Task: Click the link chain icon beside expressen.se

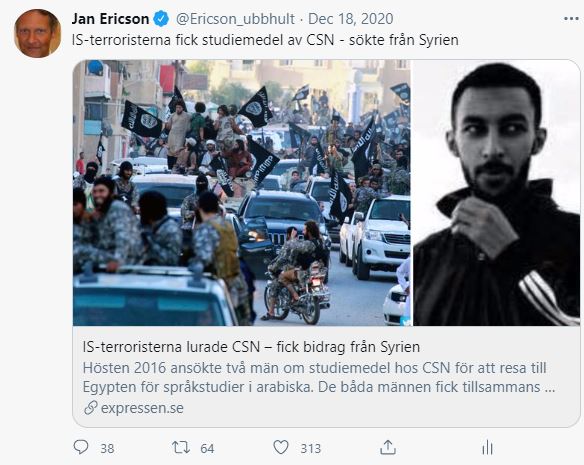Action: click(91, 408)
